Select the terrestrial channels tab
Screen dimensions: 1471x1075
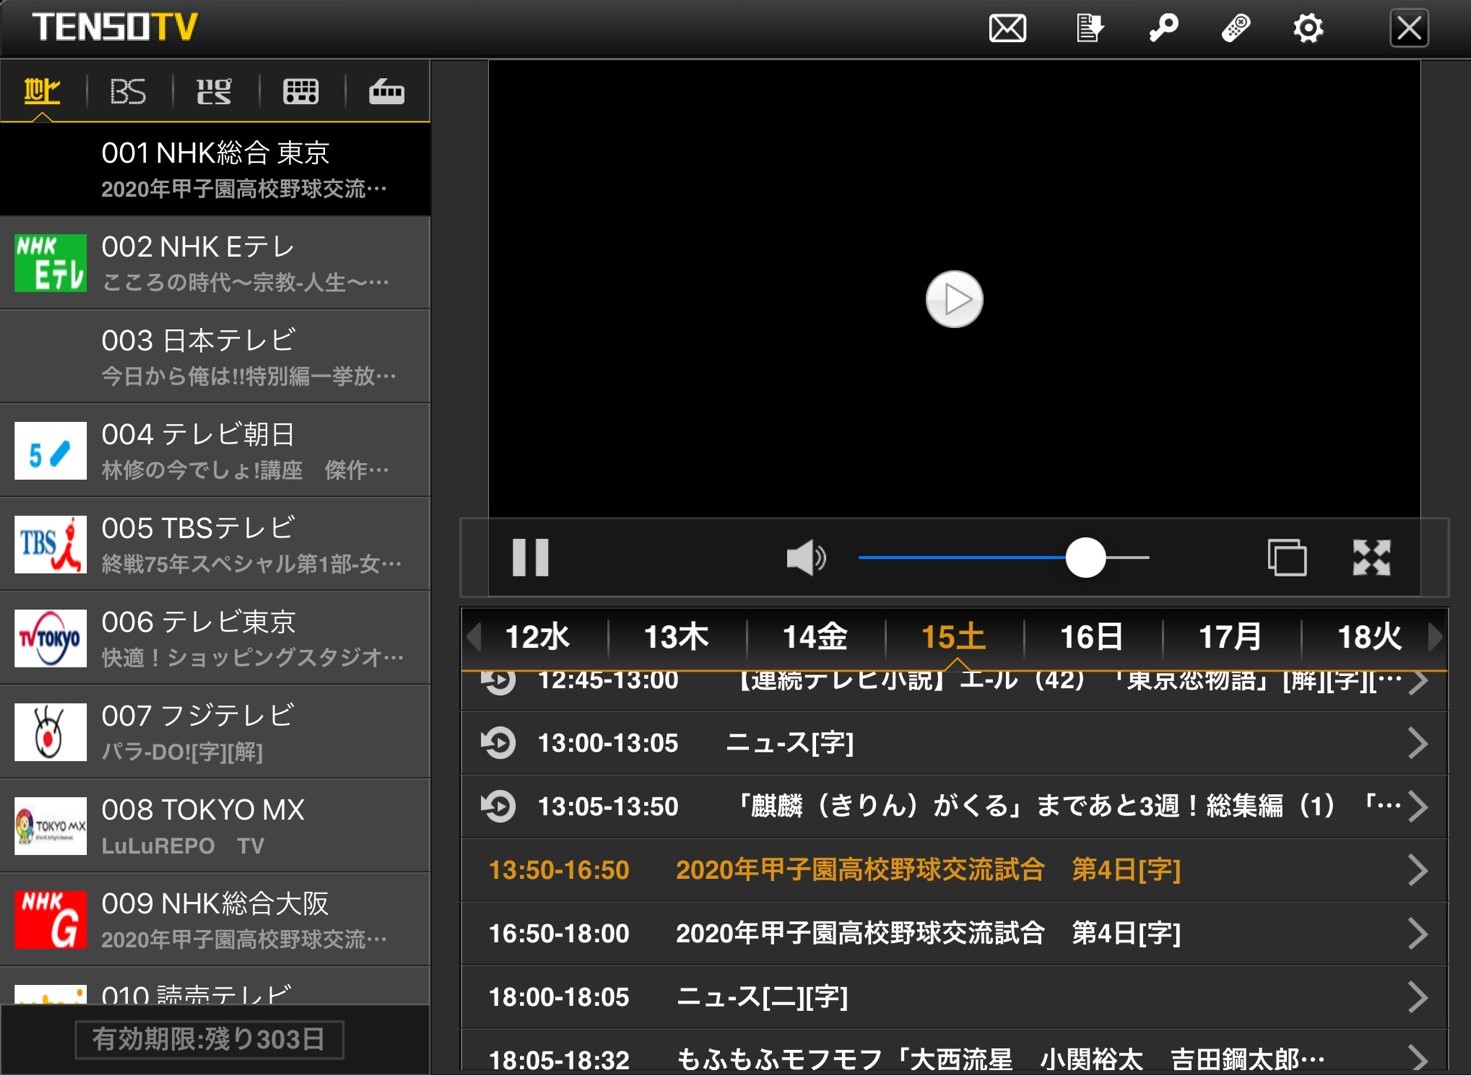[42, 92]
